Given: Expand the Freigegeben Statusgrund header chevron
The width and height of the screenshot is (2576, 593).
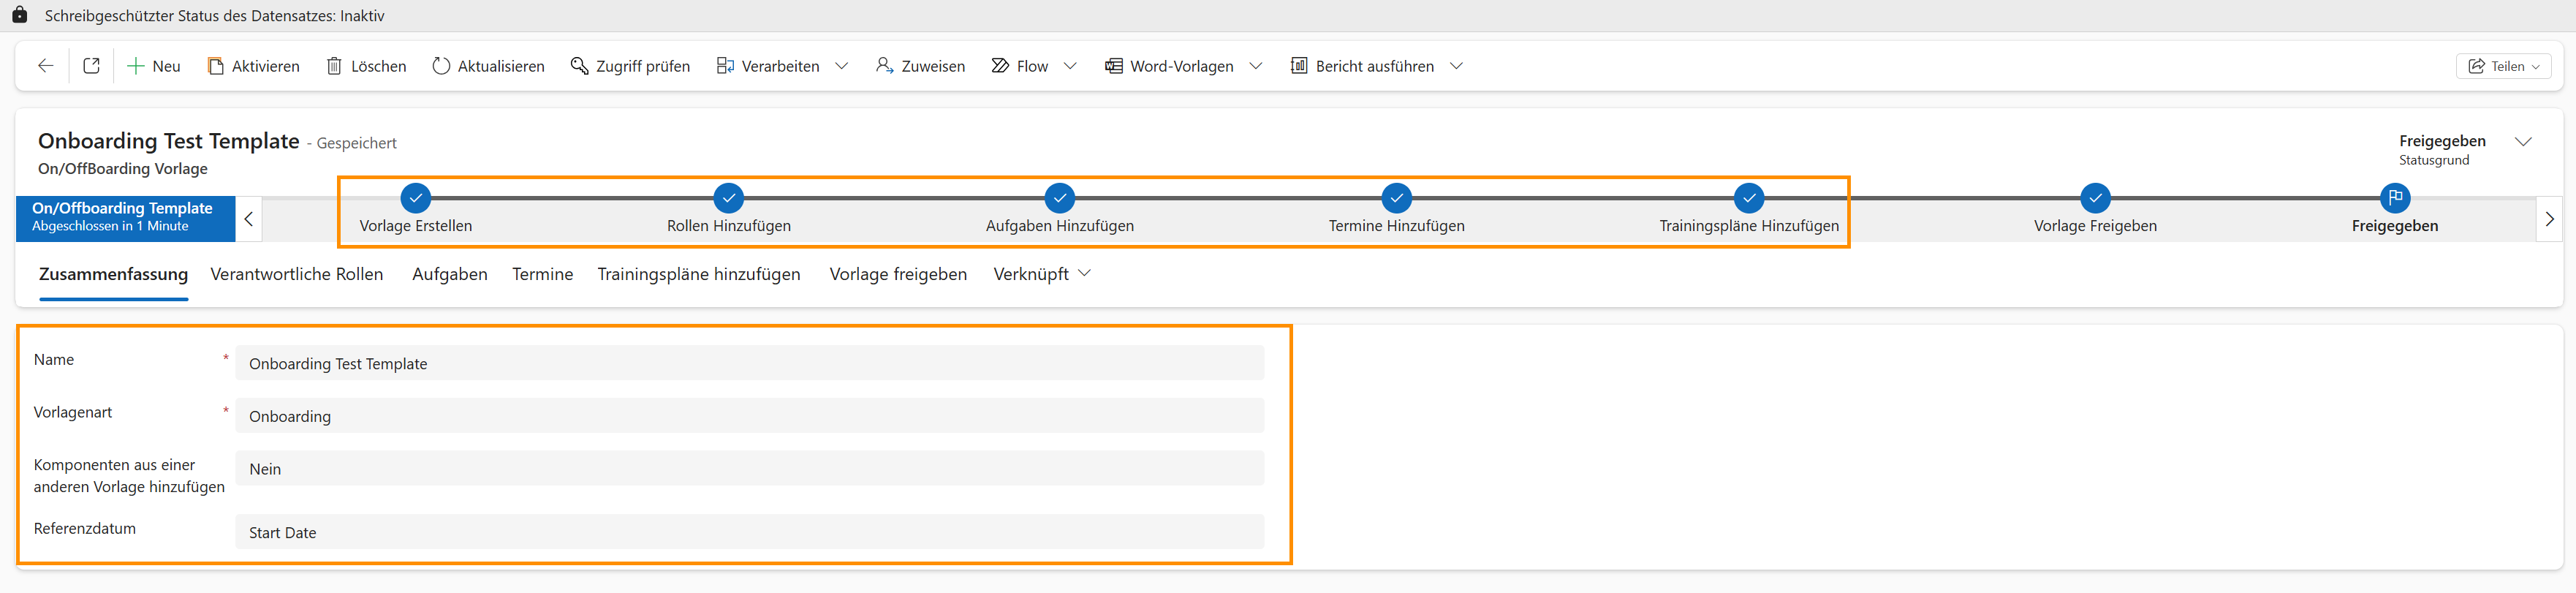Looking at the screenshot, I should pos(2523,142).
